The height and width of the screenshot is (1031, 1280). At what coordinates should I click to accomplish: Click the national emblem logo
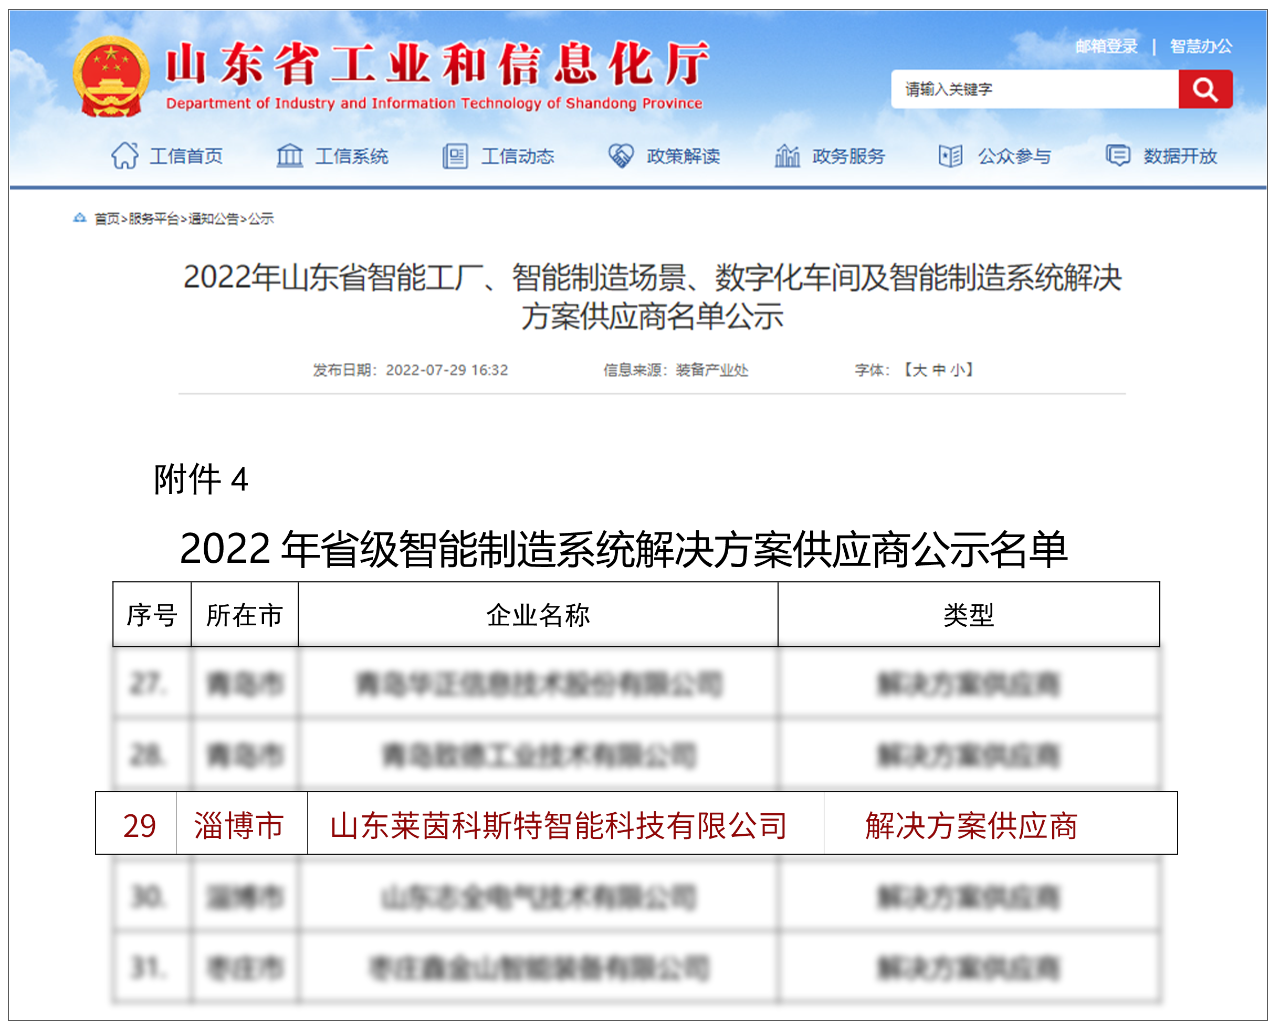coord(111,77)
